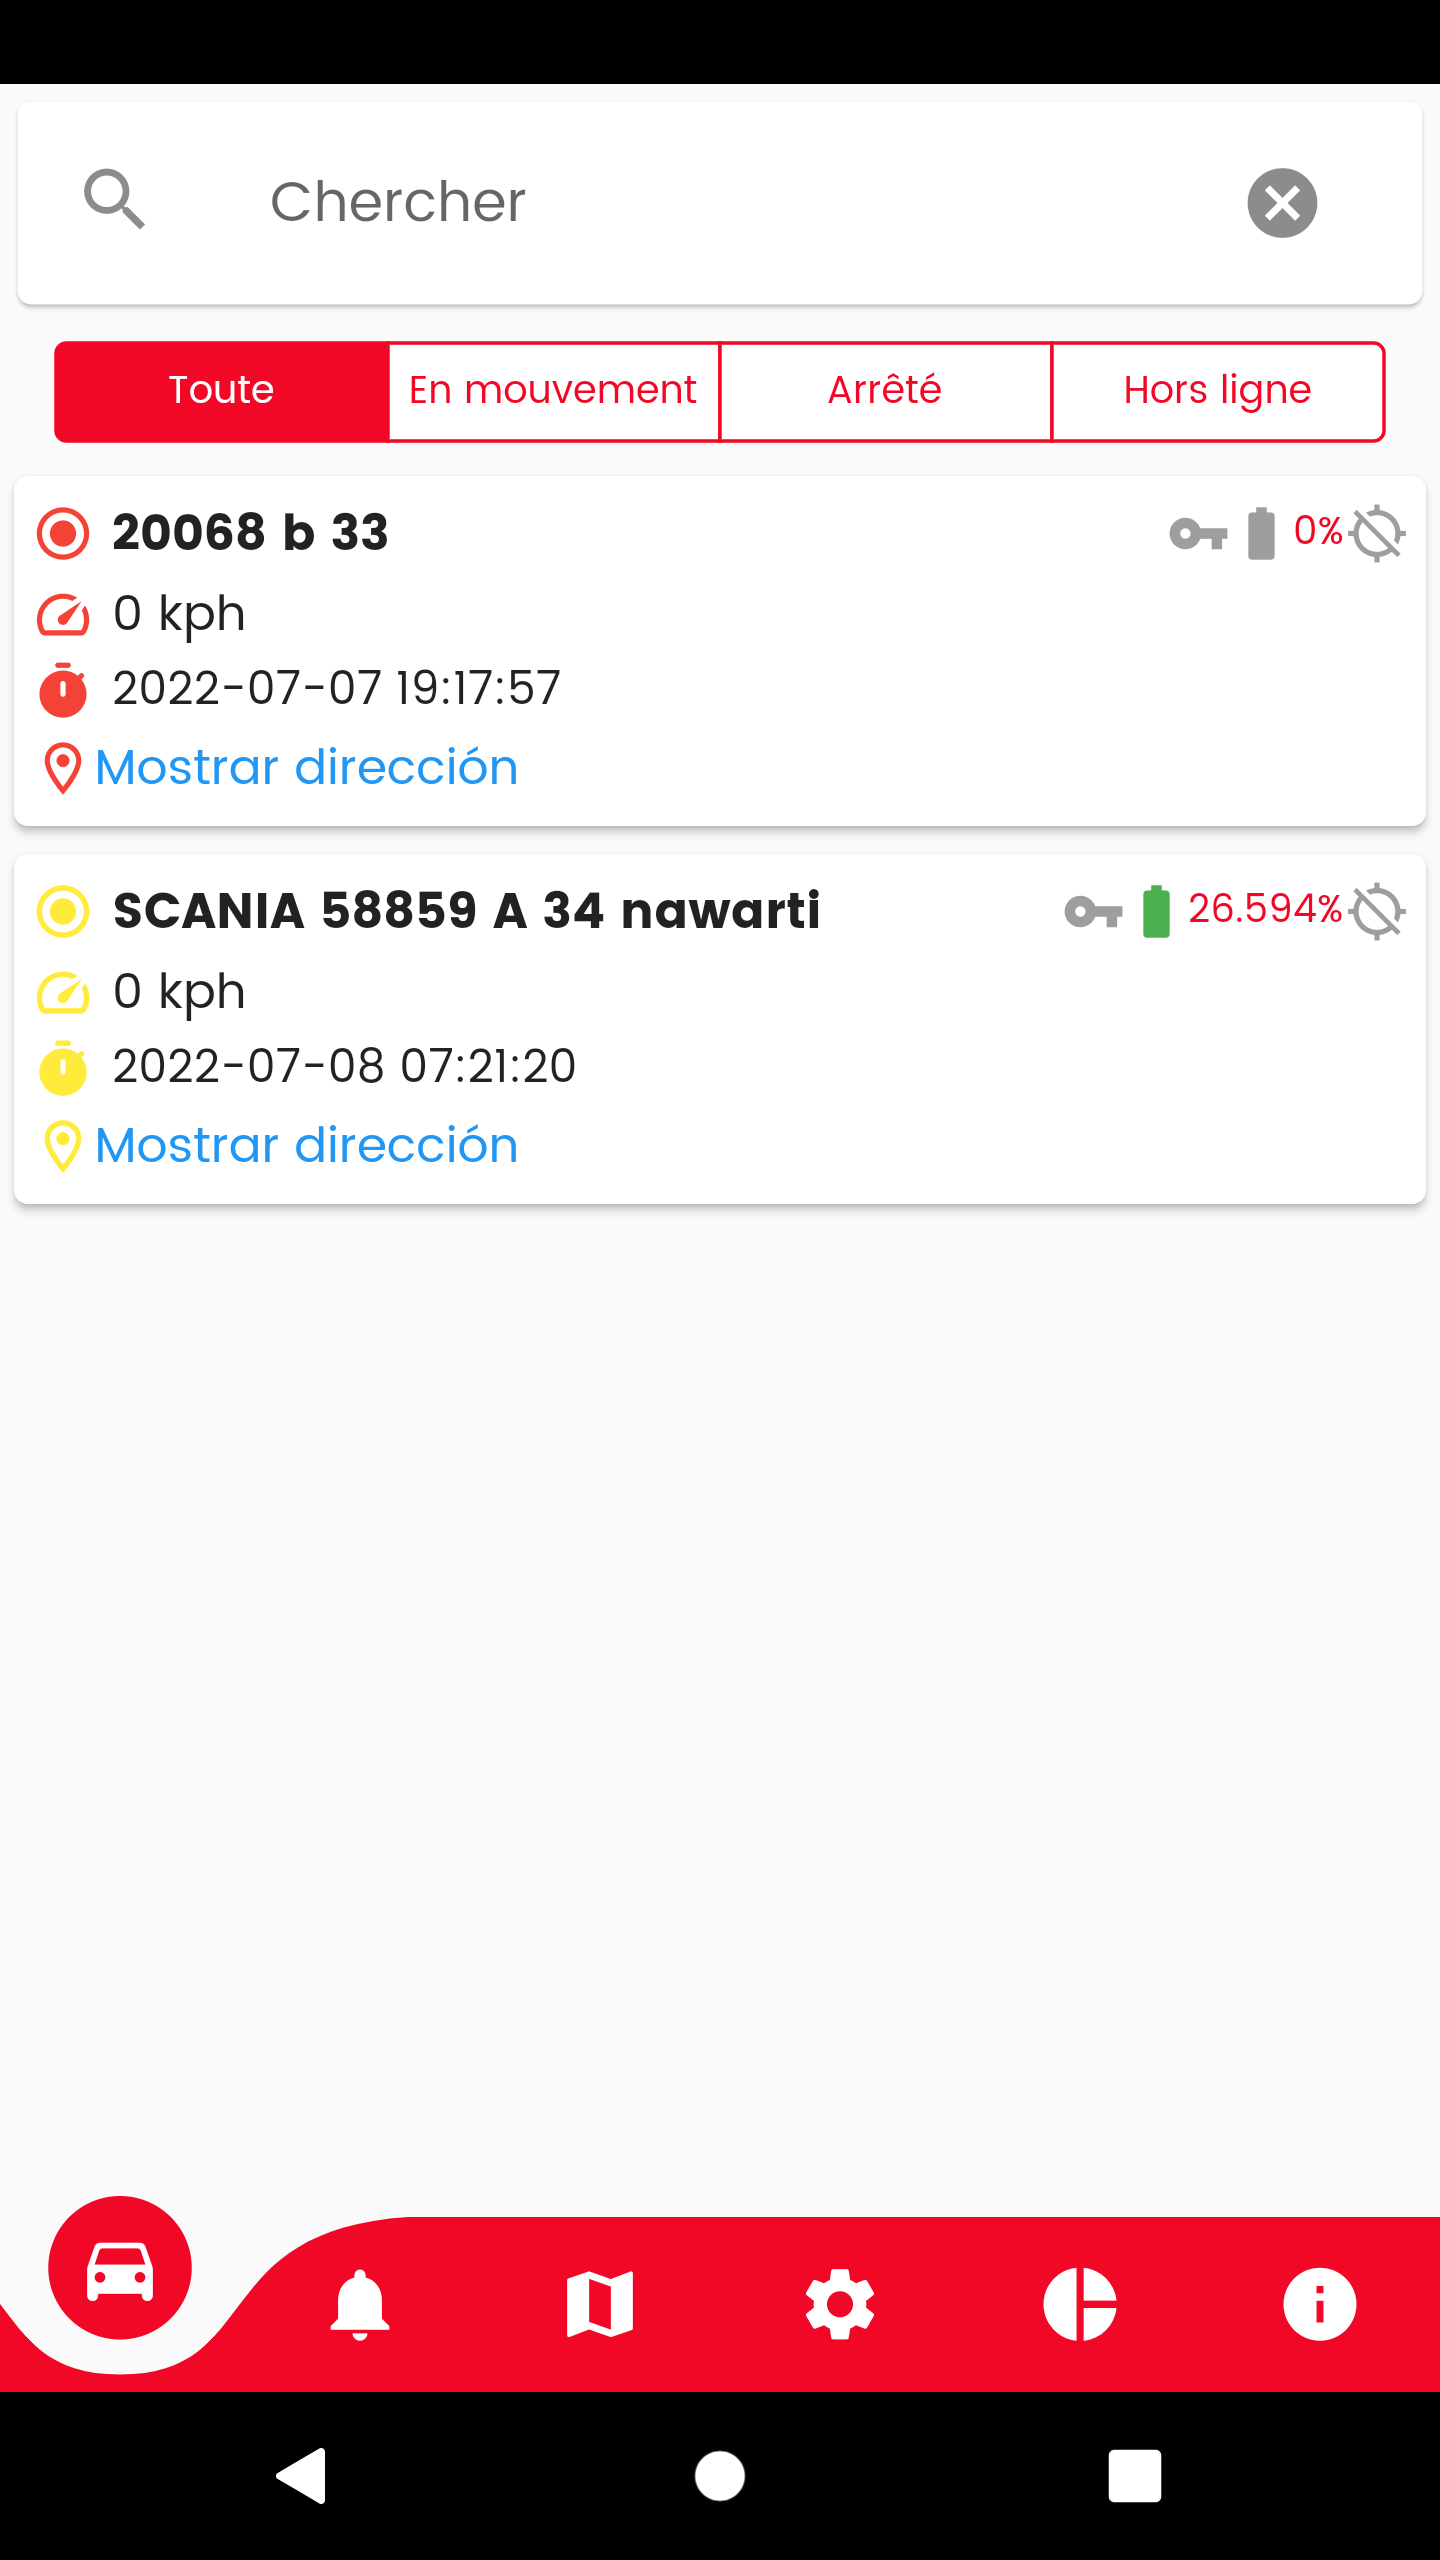
Task: Open the vehicles list car icon
Action: (x=120, y=2267)
